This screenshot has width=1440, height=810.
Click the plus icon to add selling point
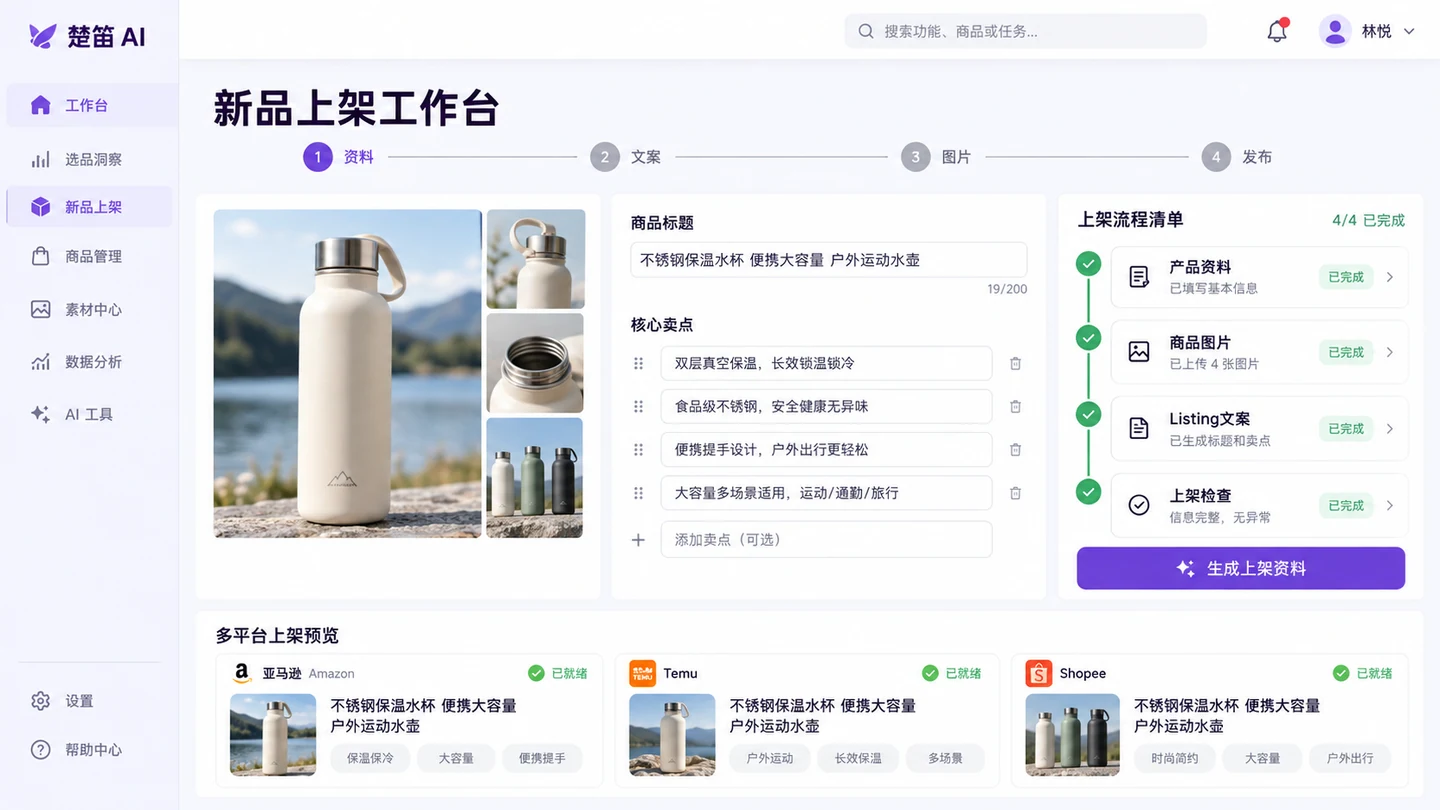pos(638,540)
